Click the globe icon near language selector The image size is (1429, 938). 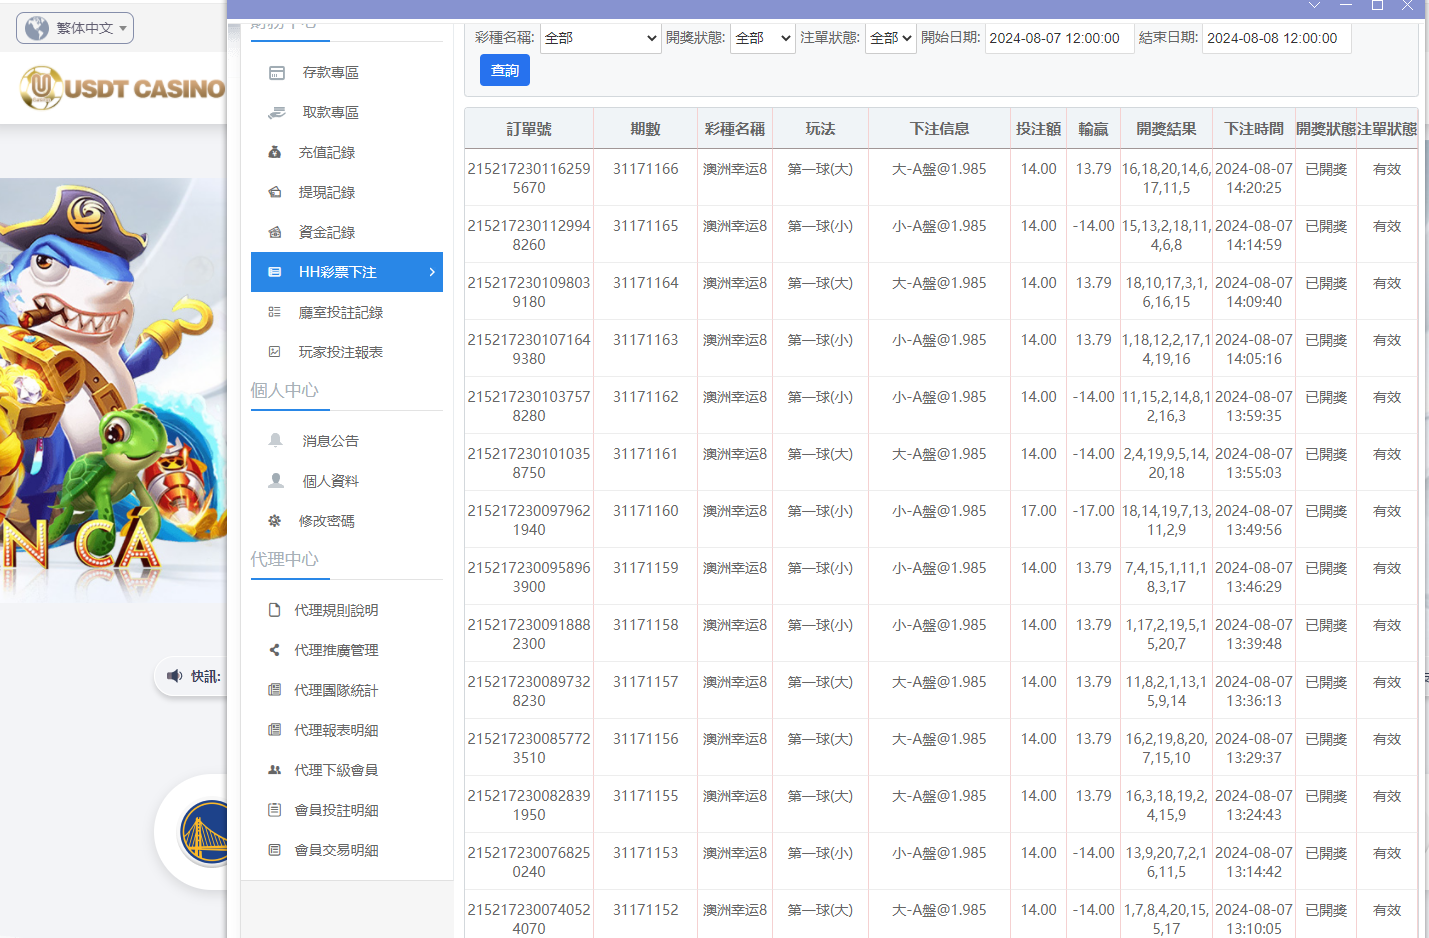tap(35, 28)
